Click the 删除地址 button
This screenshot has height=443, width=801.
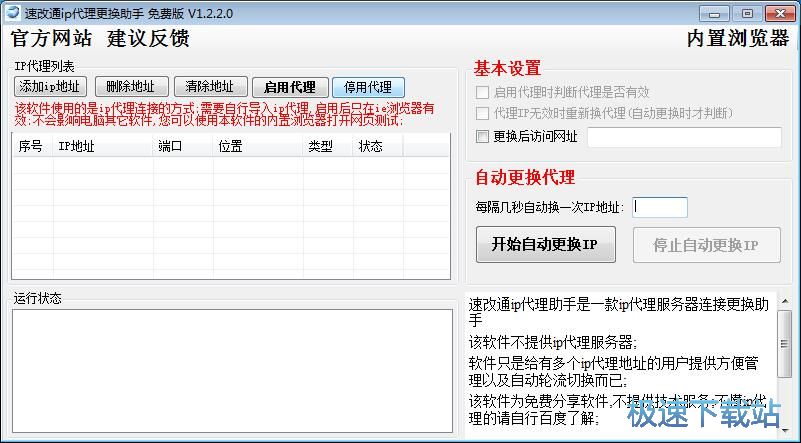tap(131, 86)
